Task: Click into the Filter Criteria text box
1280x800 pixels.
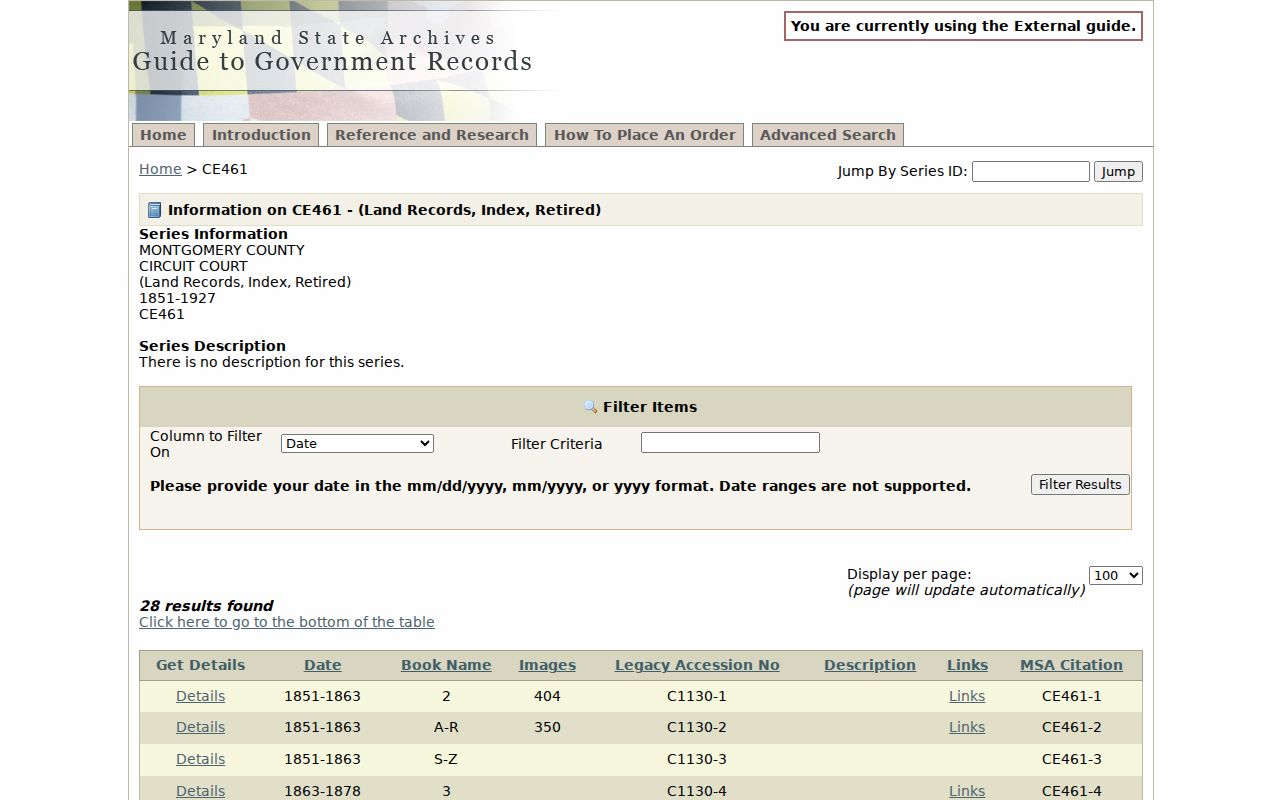Action: tap(730, 442)
